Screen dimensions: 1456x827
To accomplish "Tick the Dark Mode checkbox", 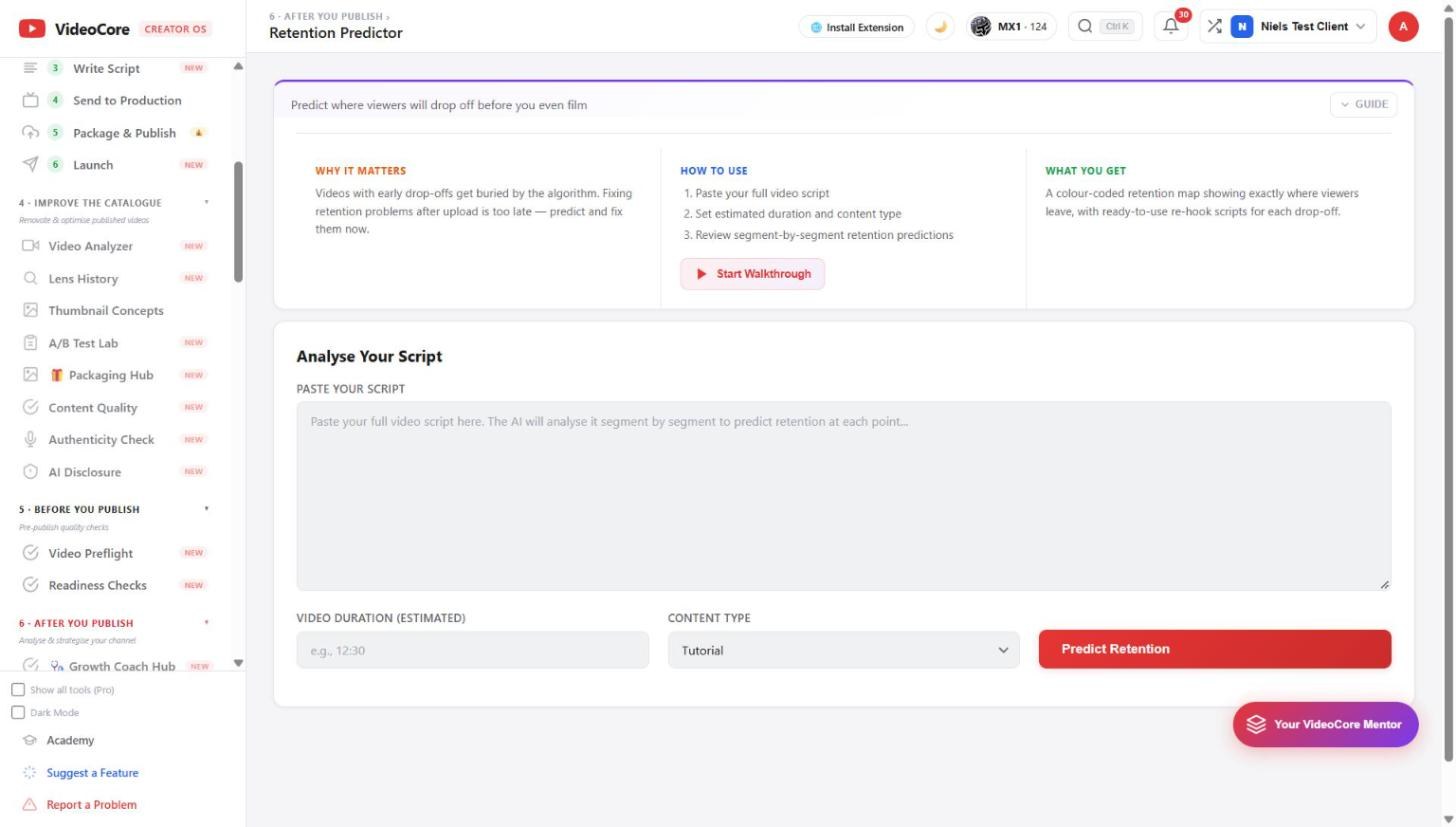I will coord(18,713).
